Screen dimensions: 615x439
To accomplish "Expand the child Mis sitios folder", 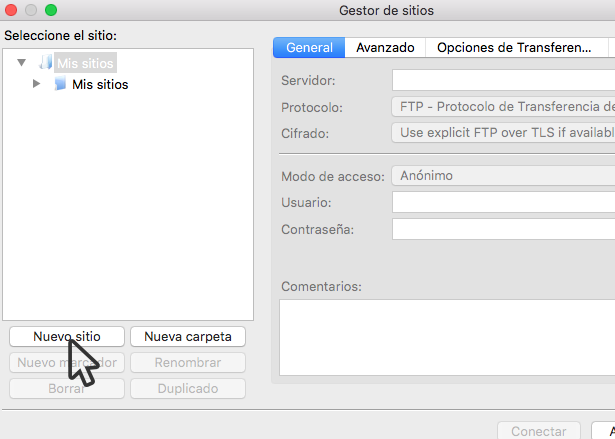I will coord(37,84).
